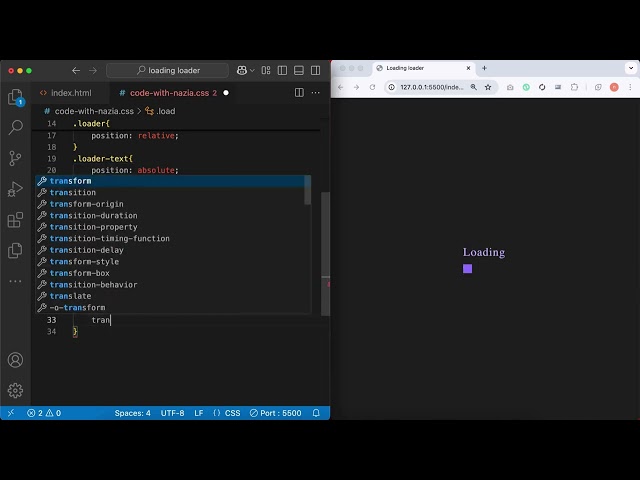Reload the browser page
640x480 pixels.
[x=372, y=87]
